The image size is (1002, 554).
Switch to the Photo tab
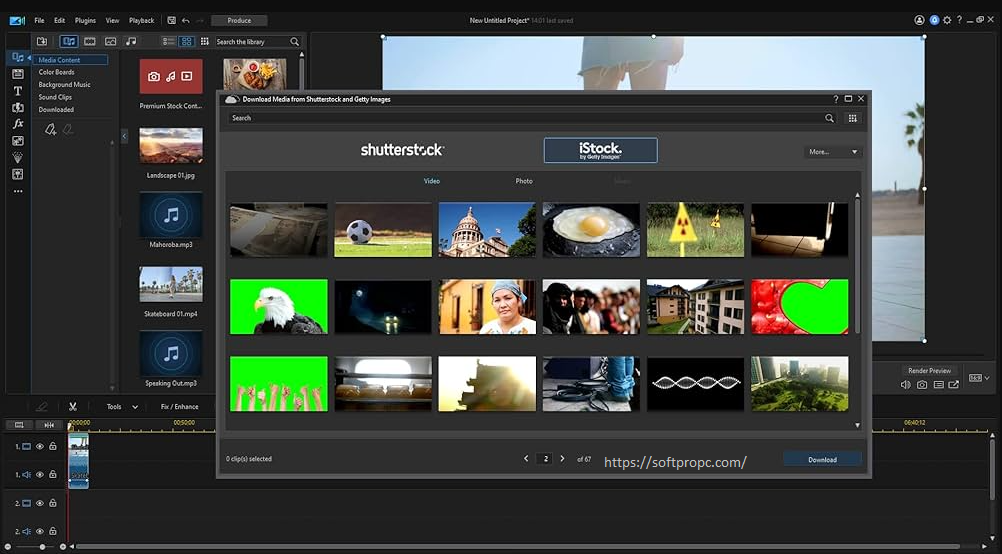coord(524,181)
